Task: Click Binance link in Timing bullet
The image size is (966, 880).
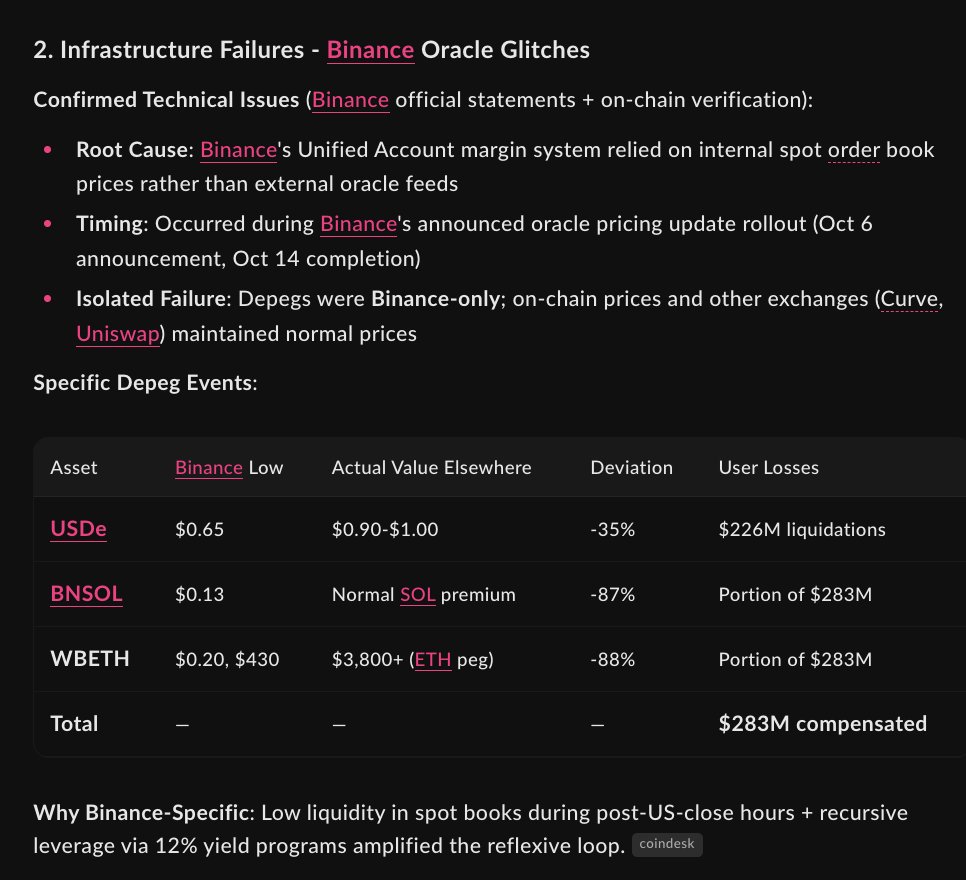Action: coord(359,224)
